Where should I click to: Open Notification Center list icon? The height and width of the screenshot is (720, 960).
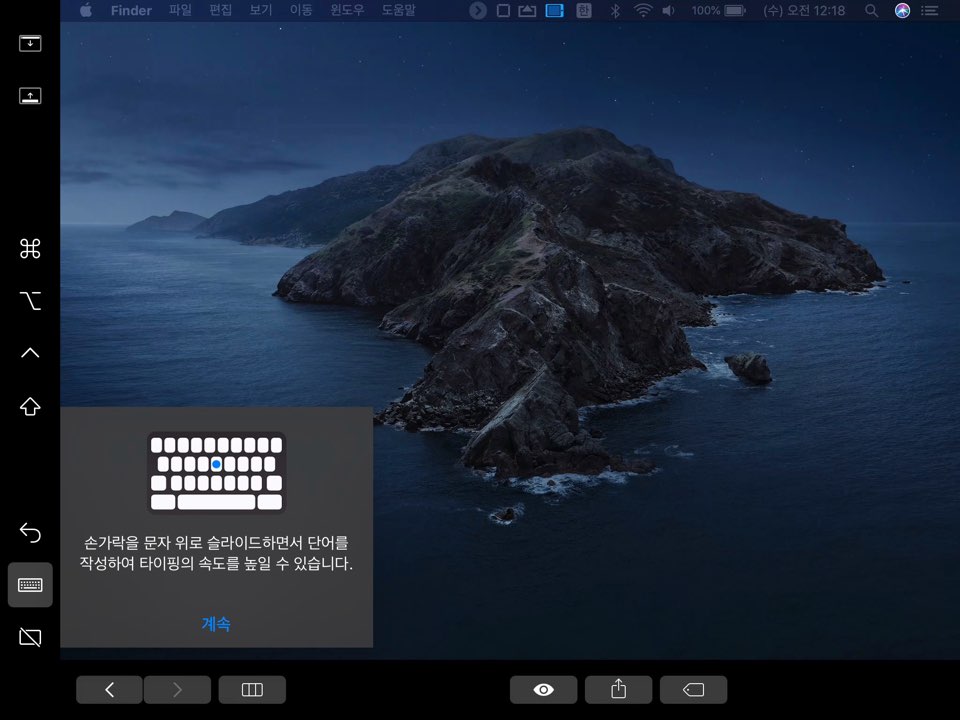coord(929,10)
